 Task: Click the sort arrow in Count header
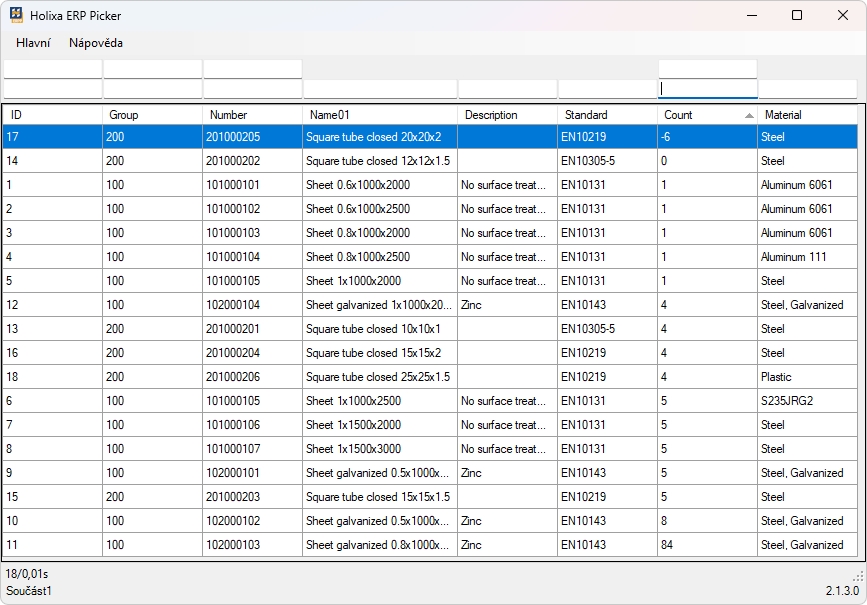(749, 115)
